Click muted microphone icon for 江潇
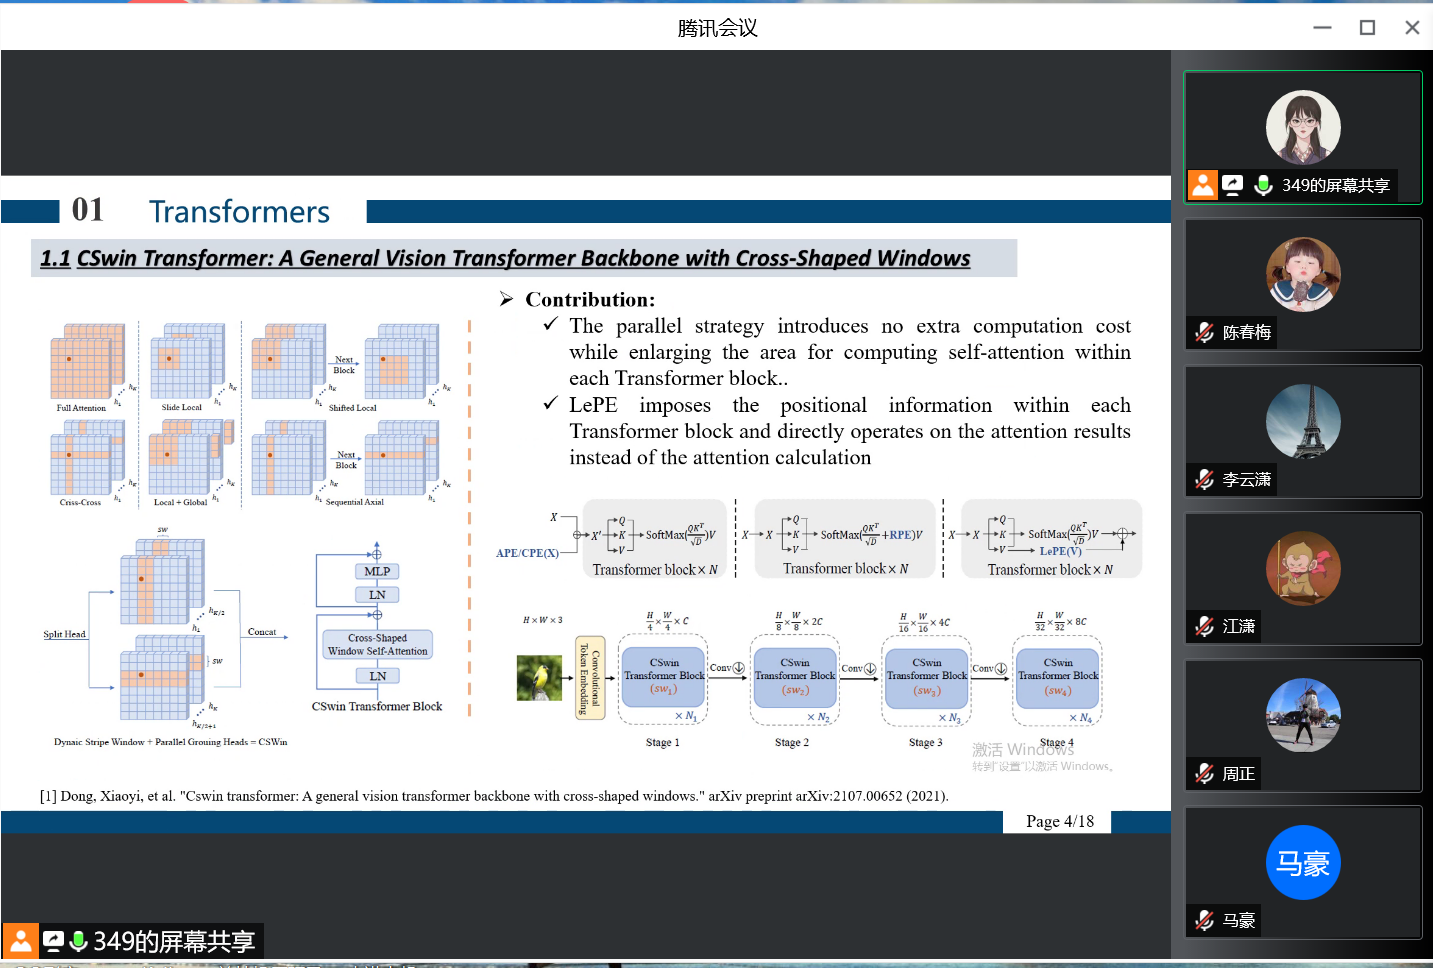 pyautogui.click(x=1205, y=626)
